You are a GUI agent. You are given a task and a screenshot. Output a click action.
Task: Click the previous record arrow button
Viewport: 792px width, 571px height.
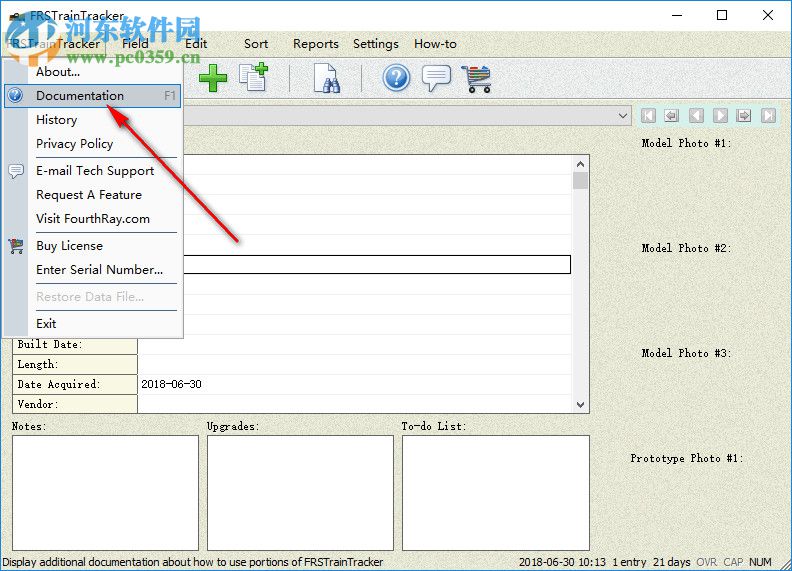pyautogui.click(x=696, y=116)
